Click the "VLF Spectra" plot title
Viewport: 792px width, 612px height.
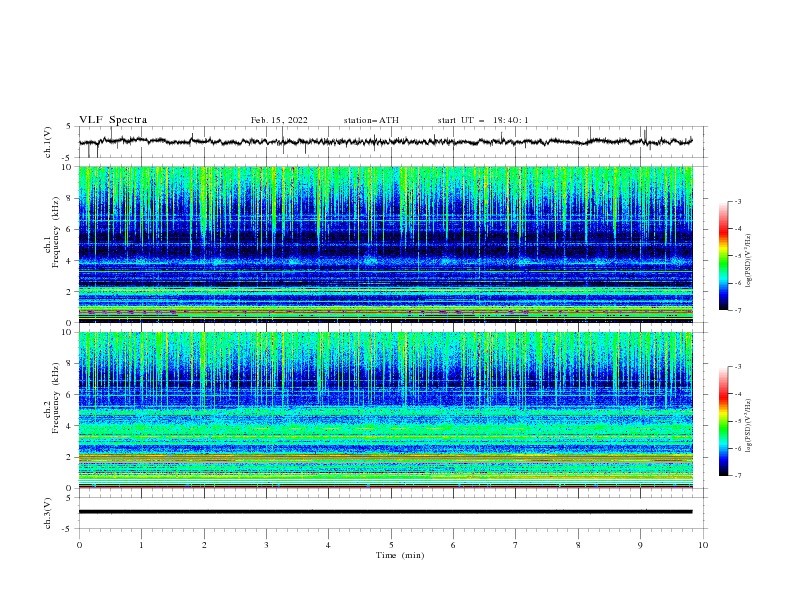tap(113, 120)
